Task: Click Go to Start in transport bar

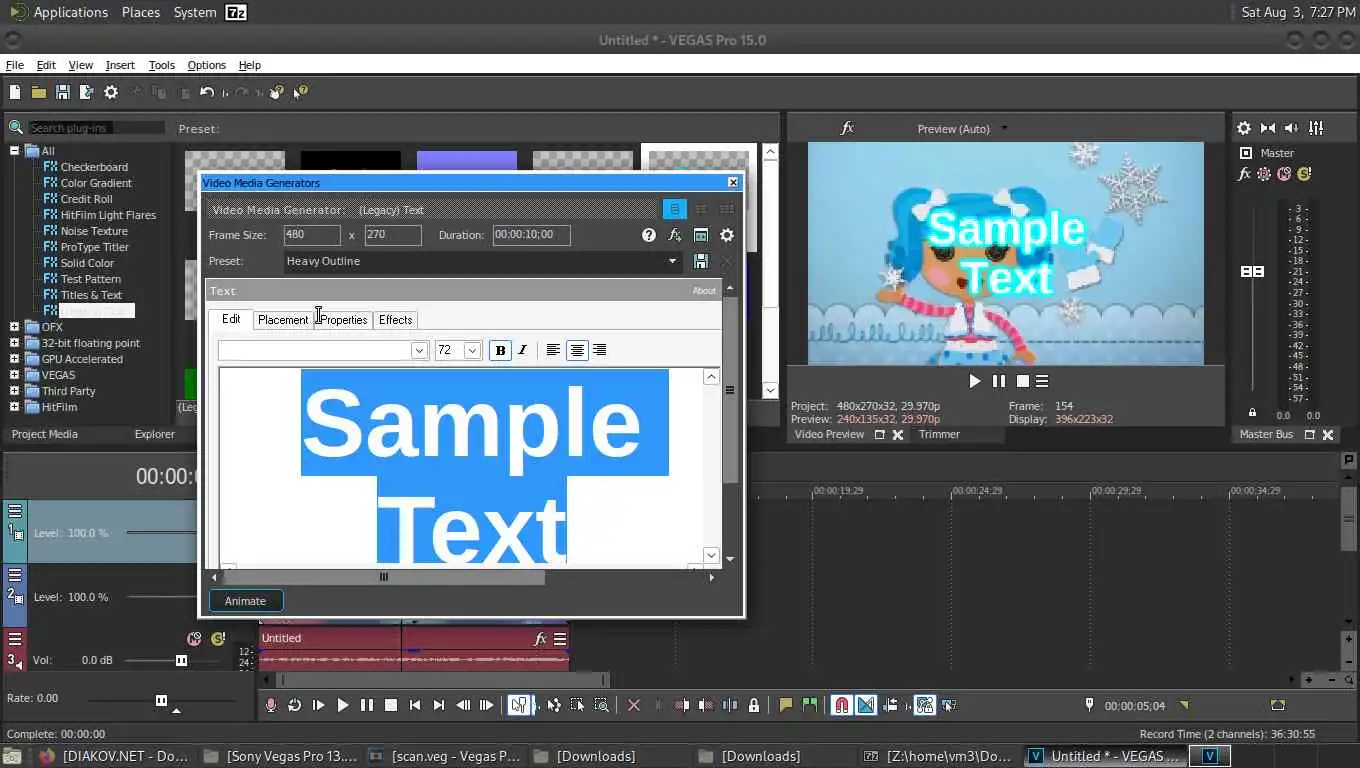Action: click(x=415, y=705)
